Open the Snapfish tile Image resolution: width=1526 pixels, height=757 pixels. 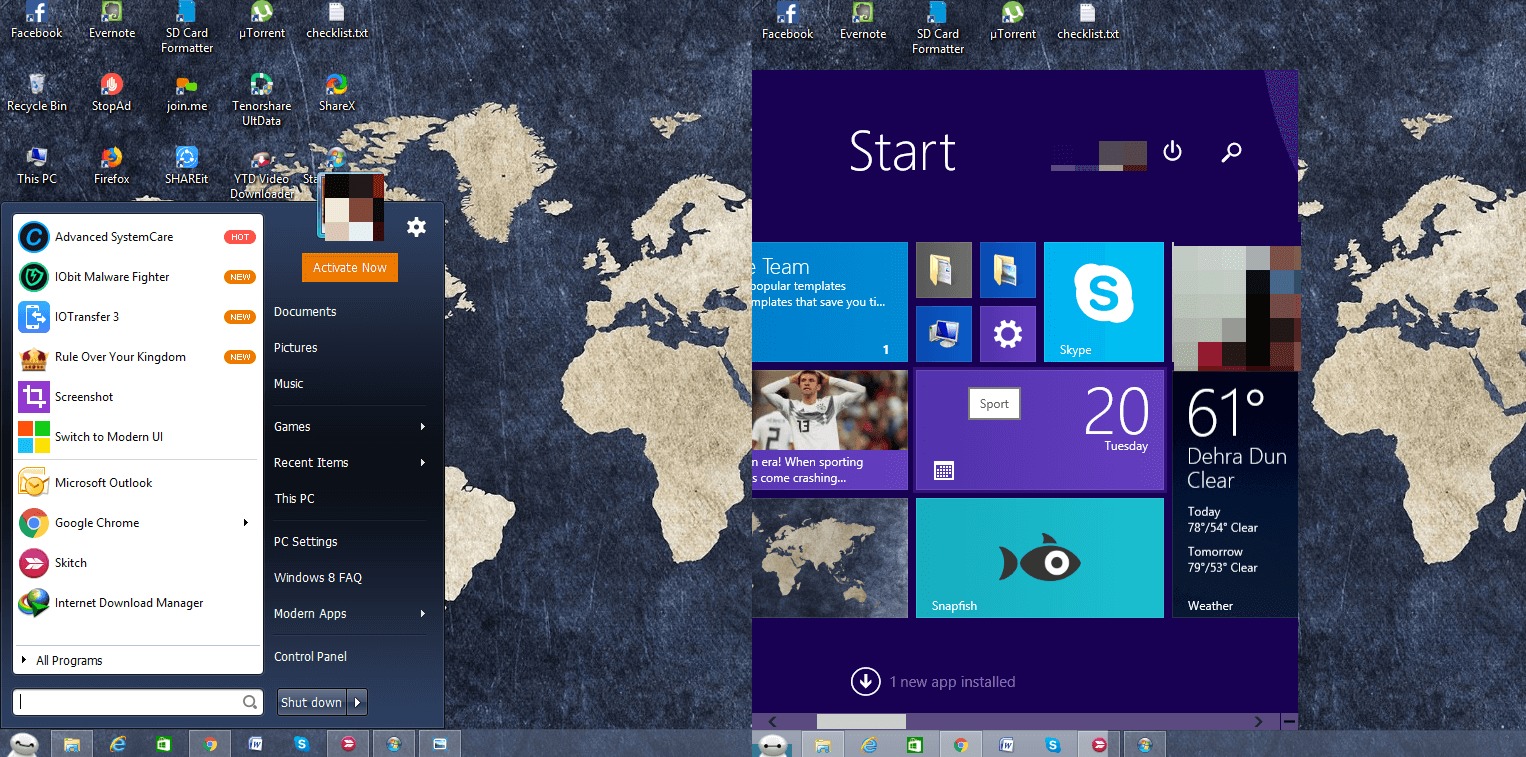pos(1040,558)
